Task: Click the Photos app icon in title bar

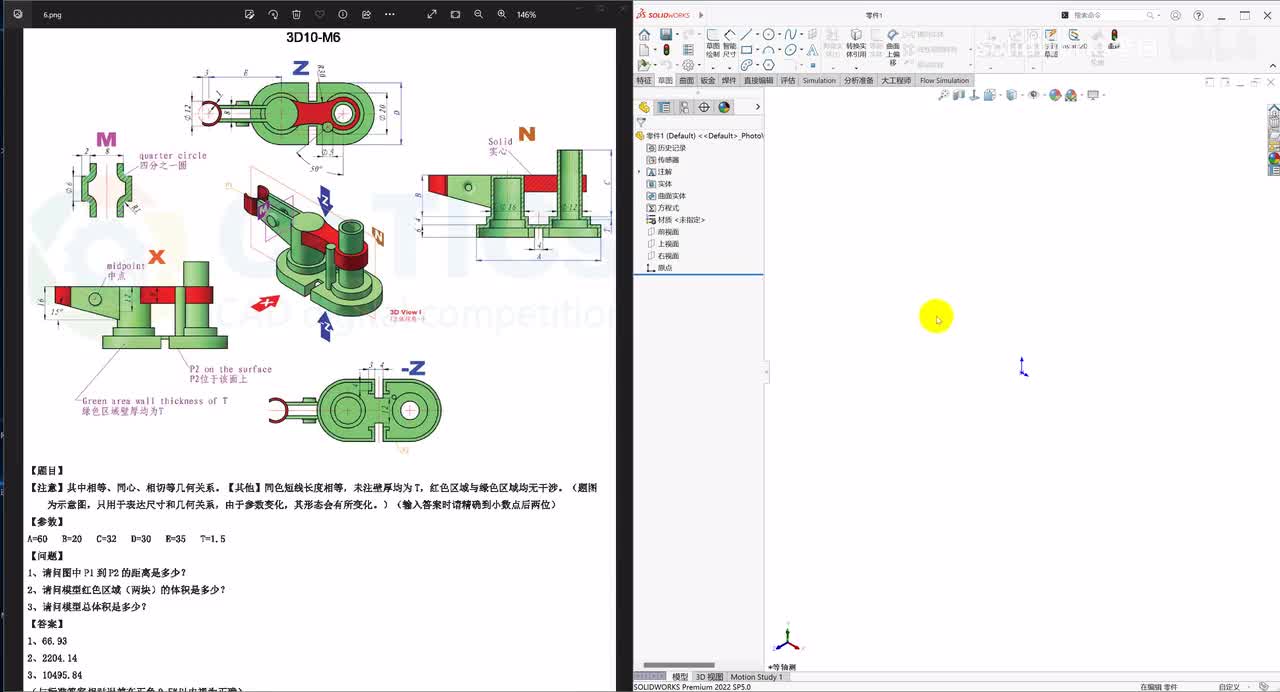Action: click(17, 14)
